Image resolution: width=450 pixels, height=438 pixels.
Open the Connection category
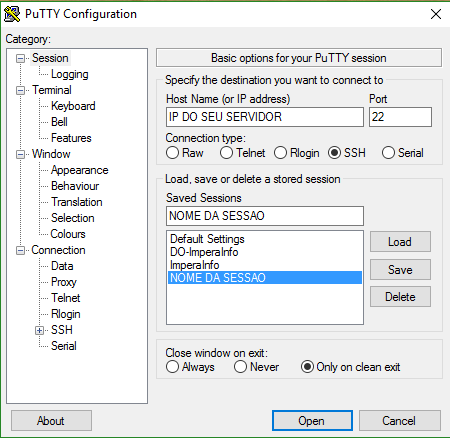pos(58,250)
